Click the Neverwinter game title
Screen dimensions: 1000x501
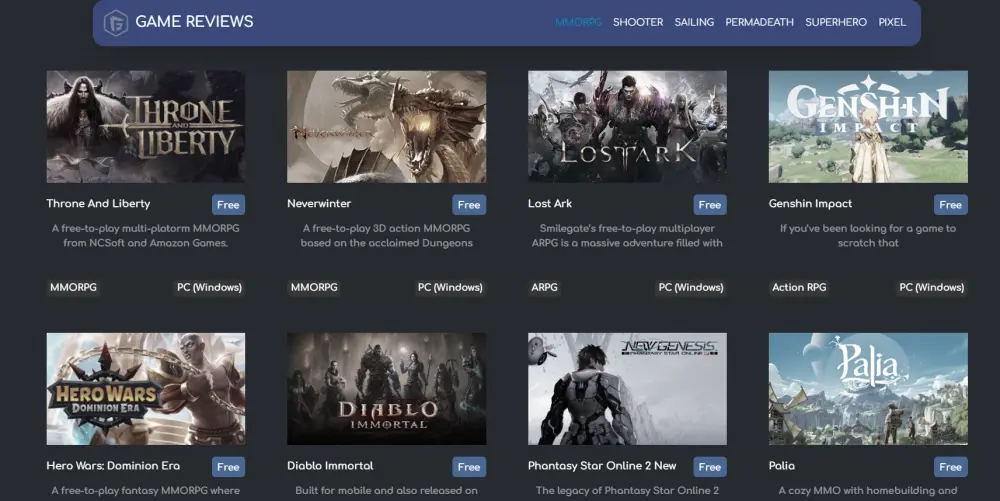(319, 204)
